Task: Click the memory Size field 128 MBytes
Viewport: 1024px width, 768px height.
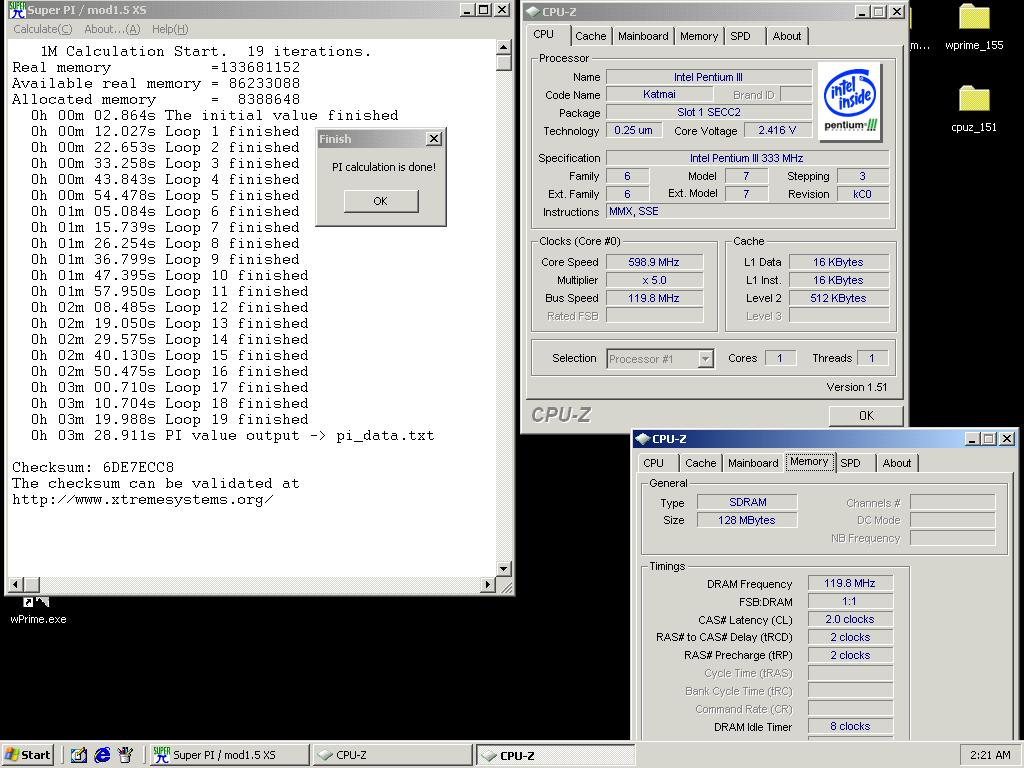Action: [x=747, y=520]
